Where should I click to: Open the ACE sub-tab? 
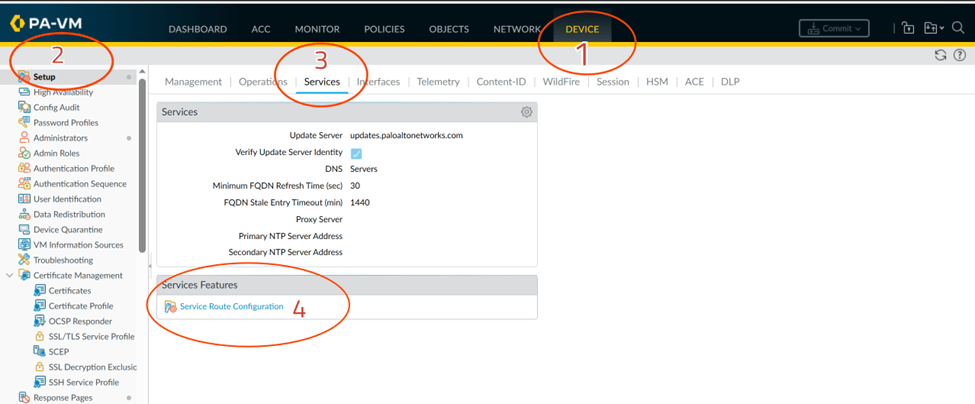tap(695, 81)
